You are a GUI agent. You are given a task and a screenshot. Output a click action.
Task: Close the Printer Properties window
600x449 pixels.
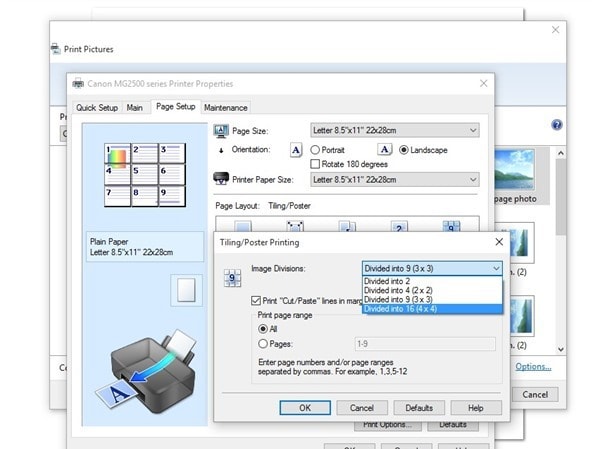(x=484, y=83)
